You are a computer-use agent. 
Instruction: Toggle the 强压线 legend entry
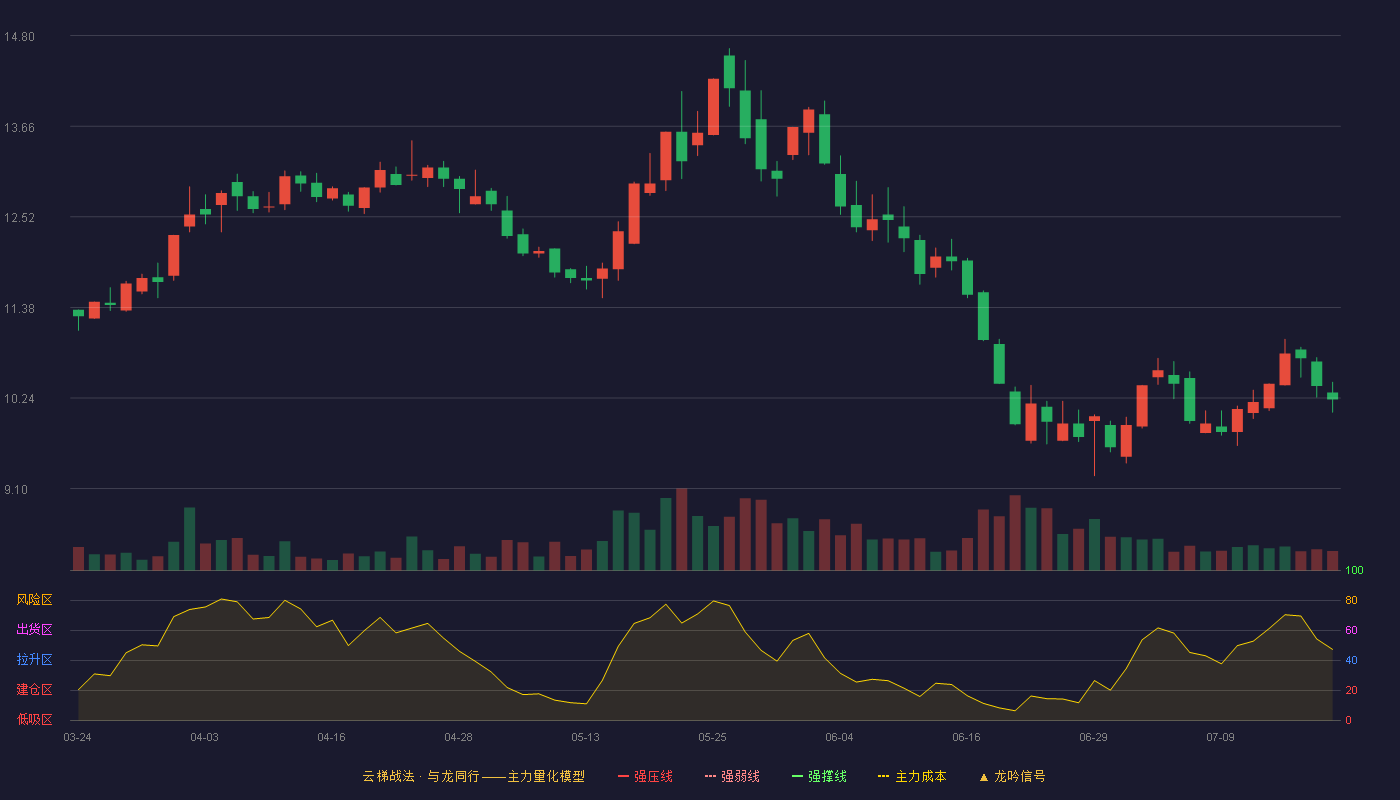coord(645,776)
